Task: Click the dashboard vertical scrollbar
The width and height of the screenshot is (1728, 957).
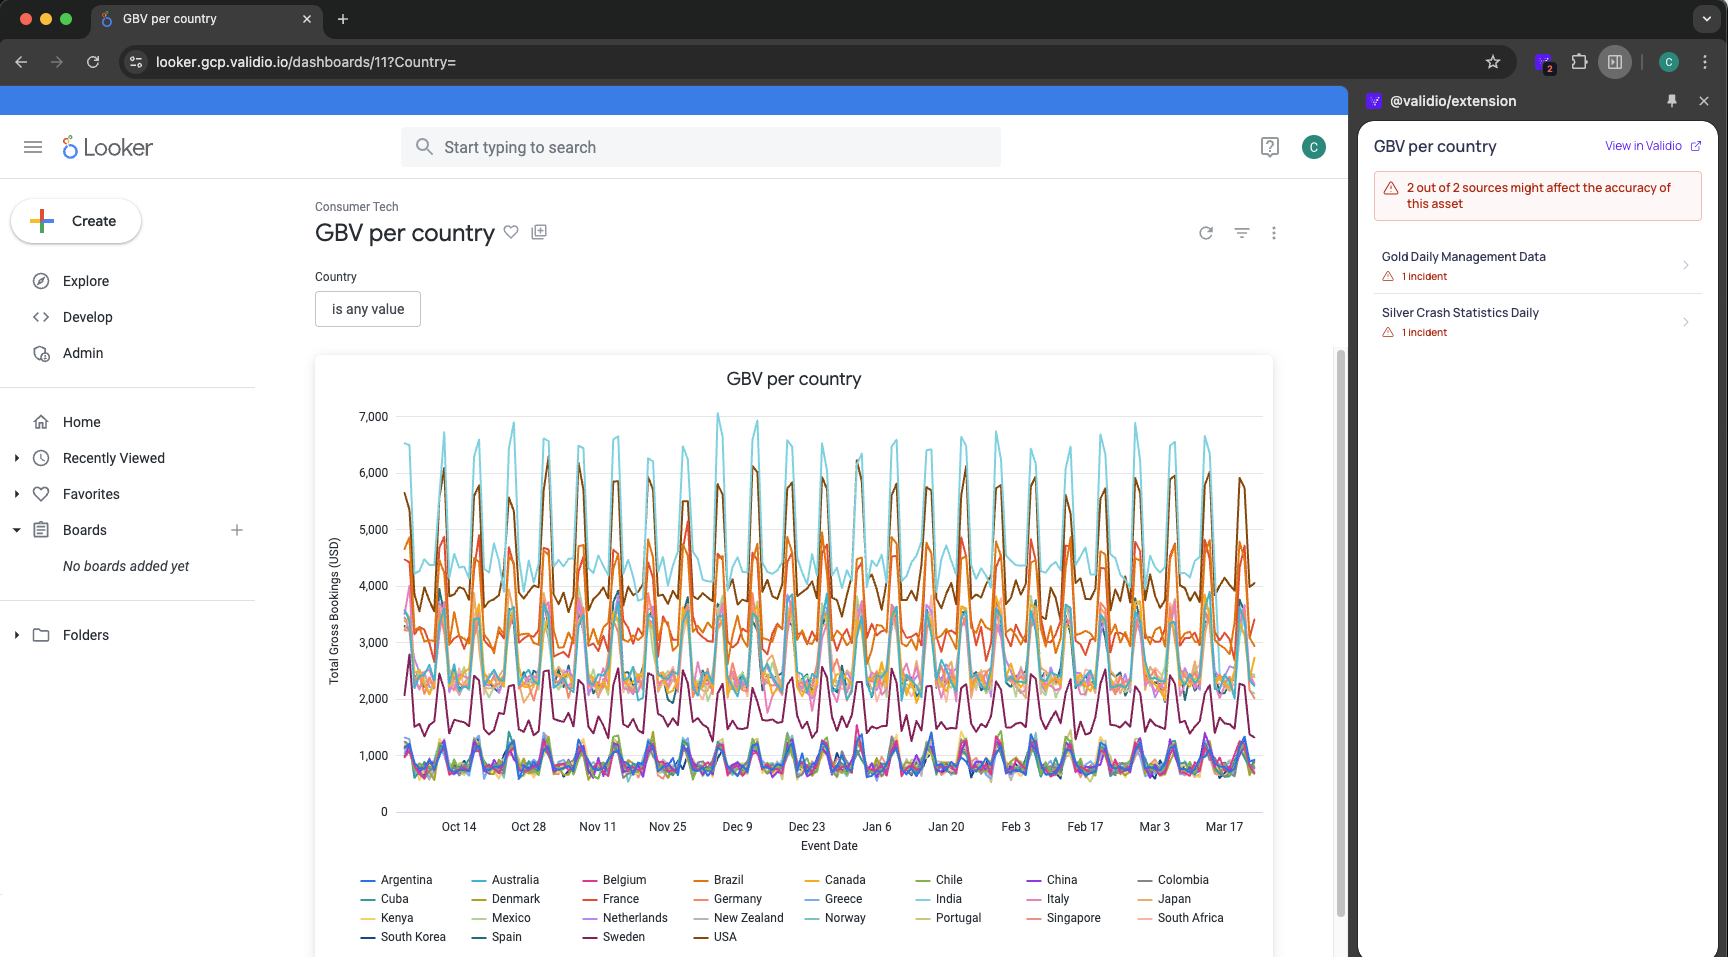Action: (1341, 632)
